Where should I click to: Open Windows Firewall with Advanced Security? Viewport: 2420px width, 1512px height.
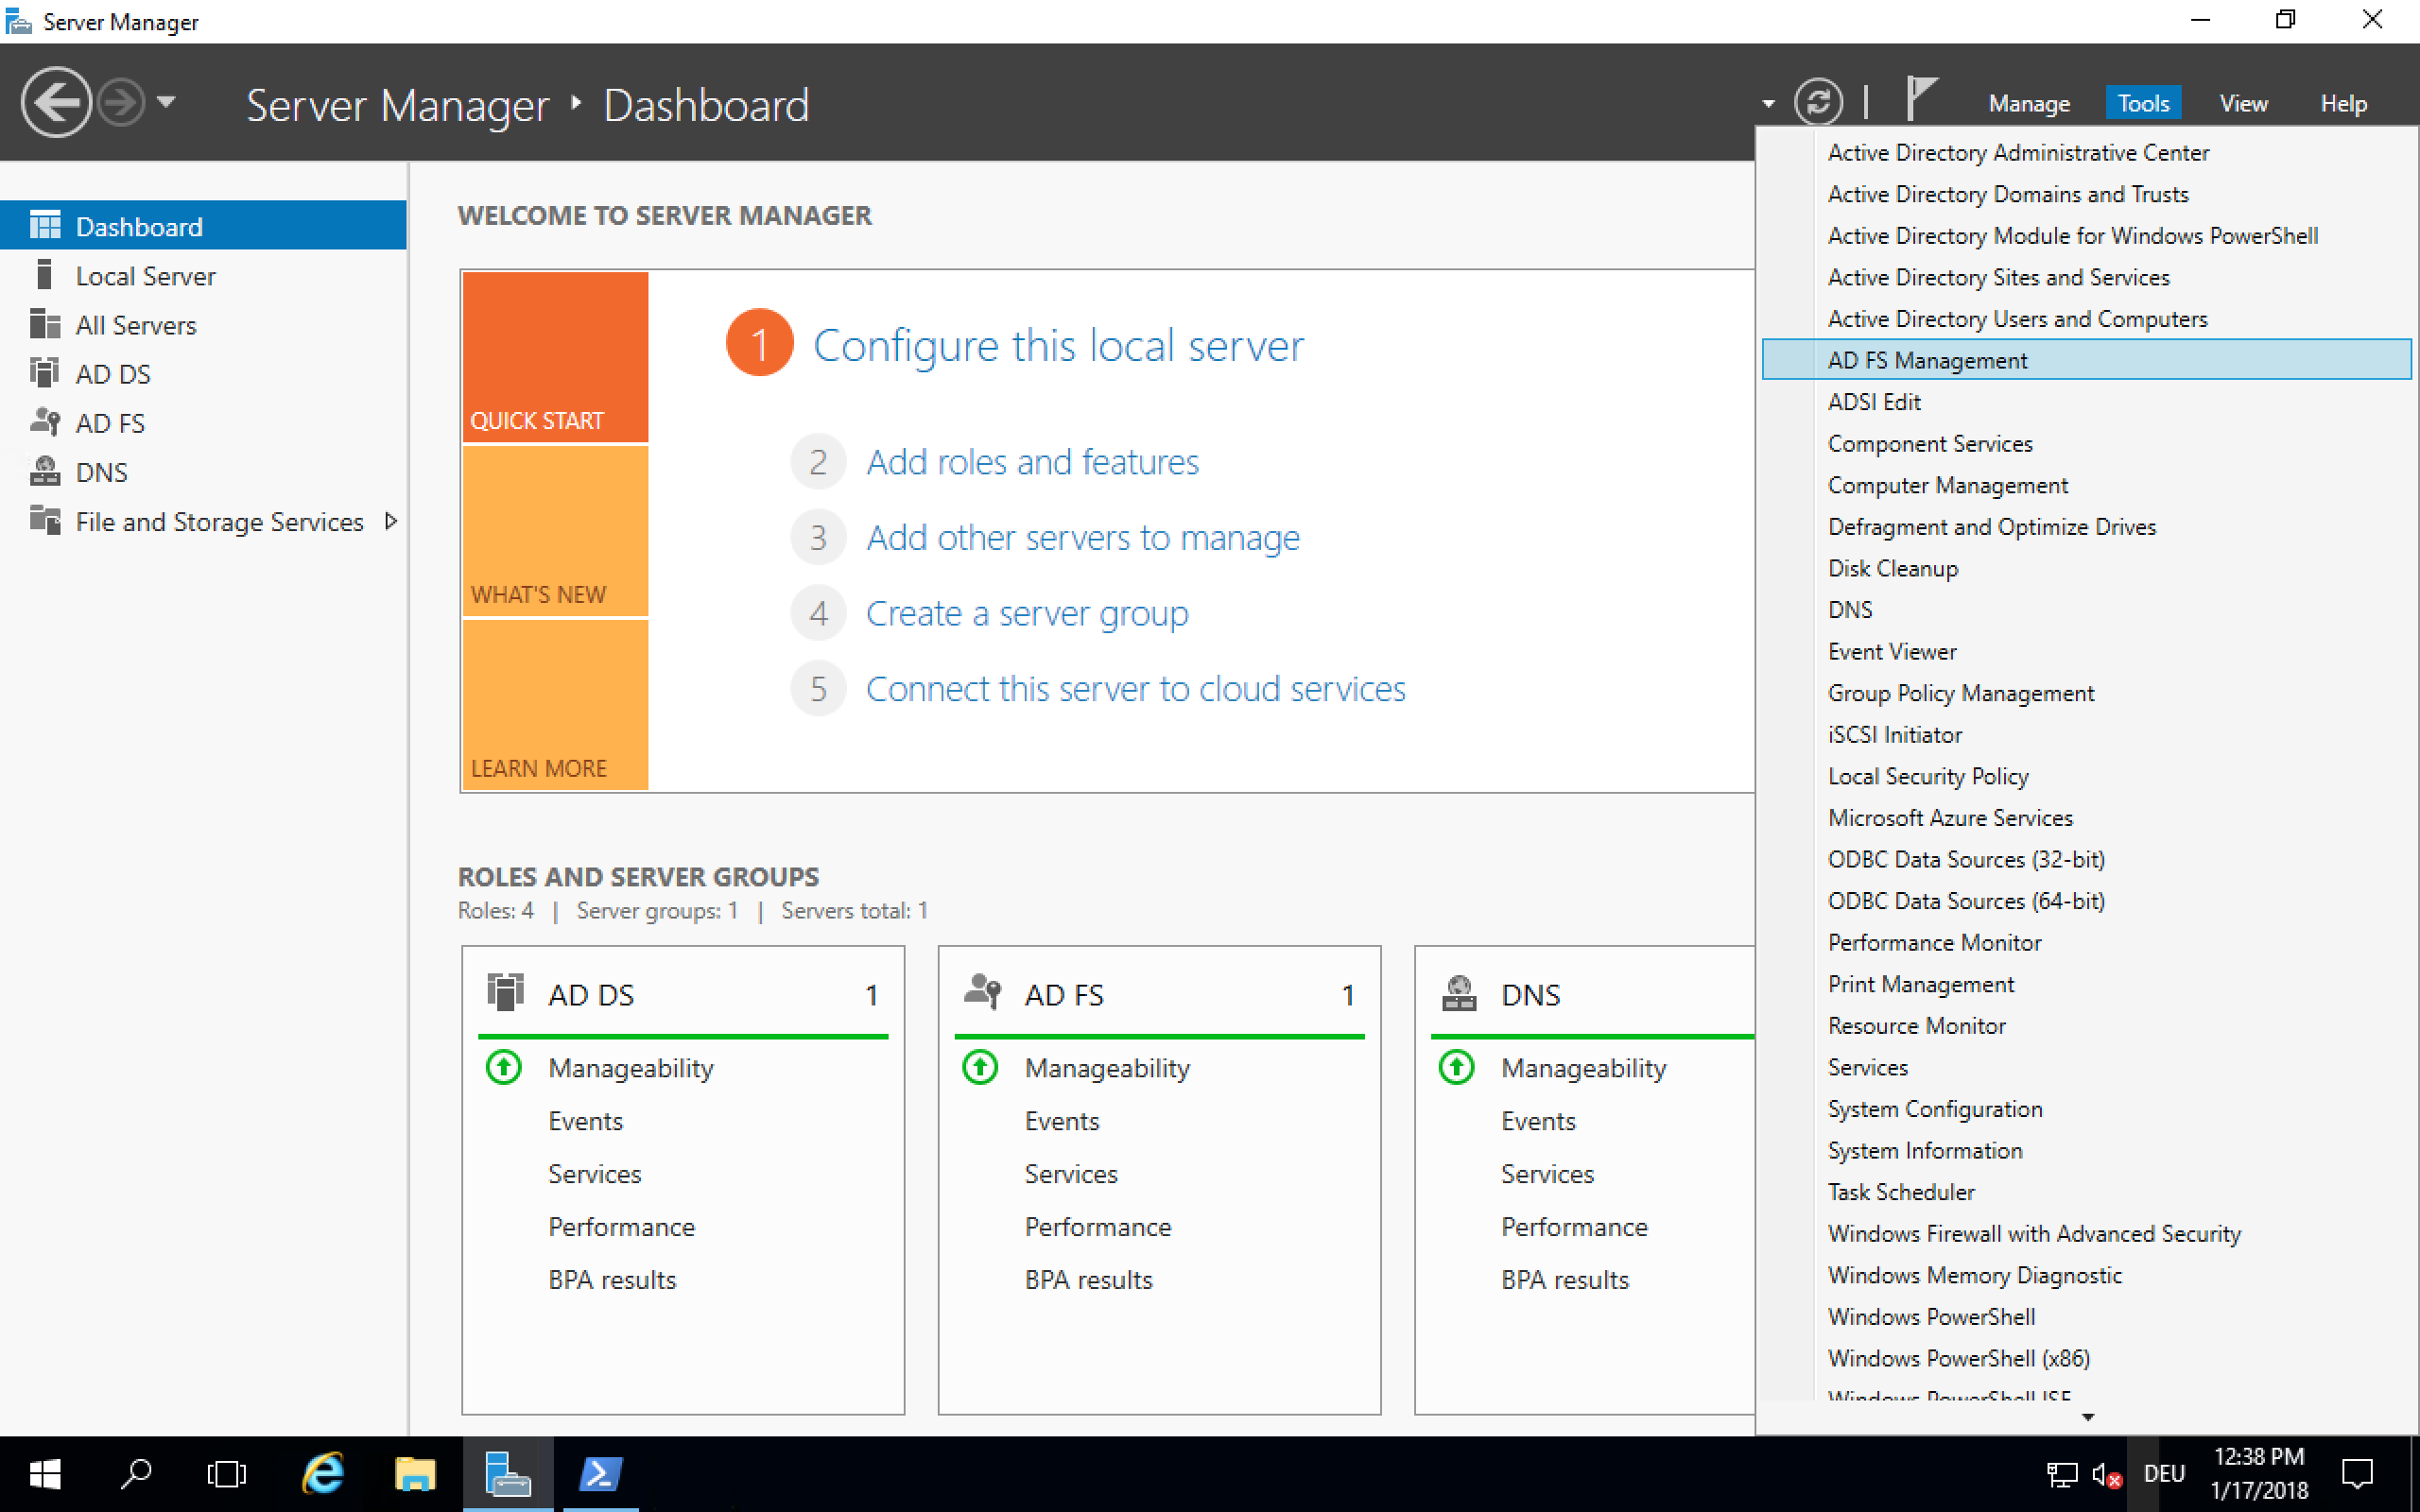tap(2086, 1234)
